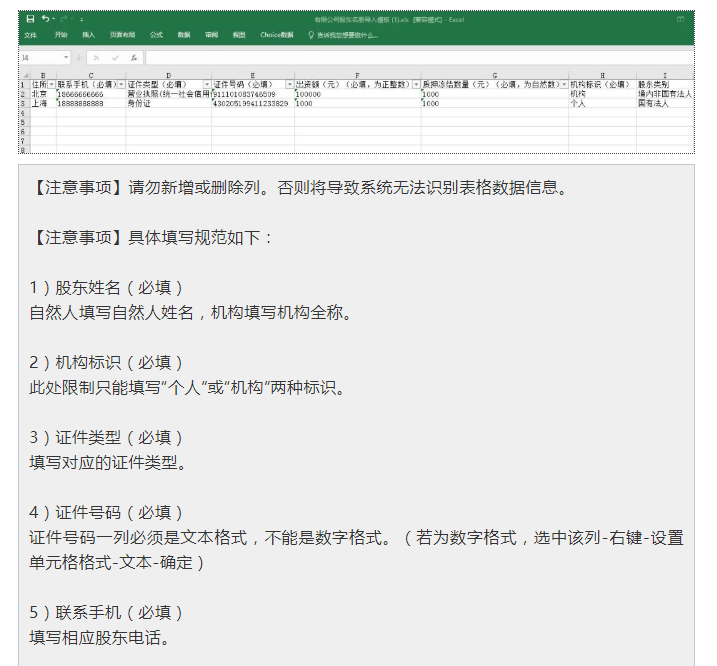
Task: Select the 机构 cell in column H
Action: point(602,94)
